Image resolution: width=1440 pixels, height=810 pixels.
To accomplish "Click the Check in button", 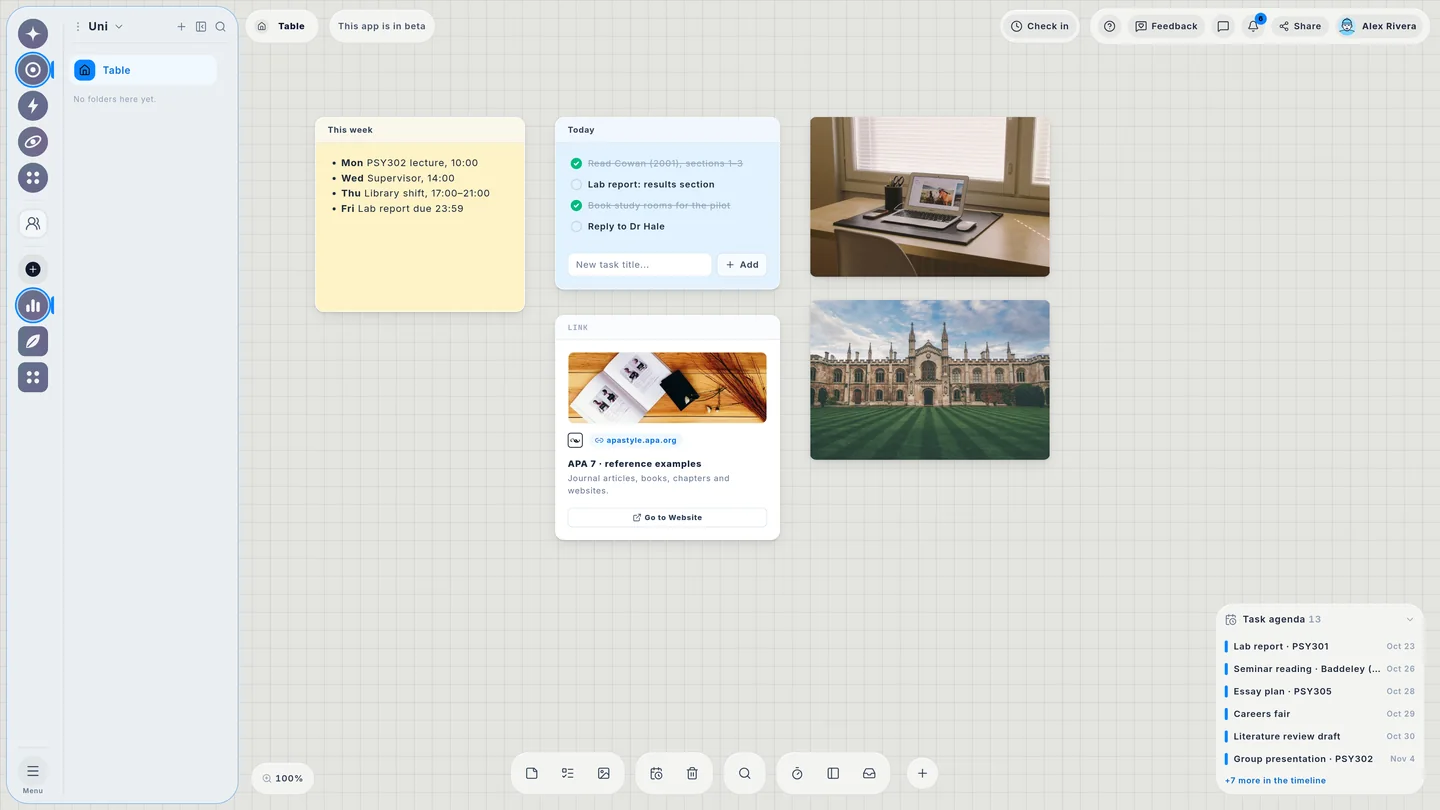I will [x=1040, y=26].
